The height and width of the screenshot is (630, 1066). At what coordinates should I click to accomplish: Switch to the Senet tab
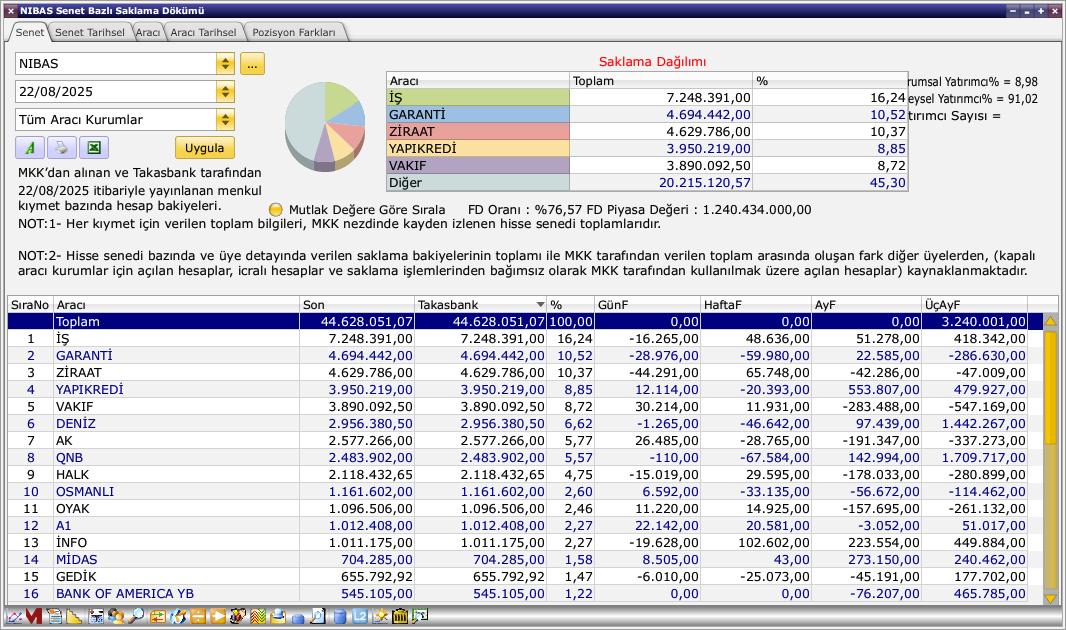point(29,32)
